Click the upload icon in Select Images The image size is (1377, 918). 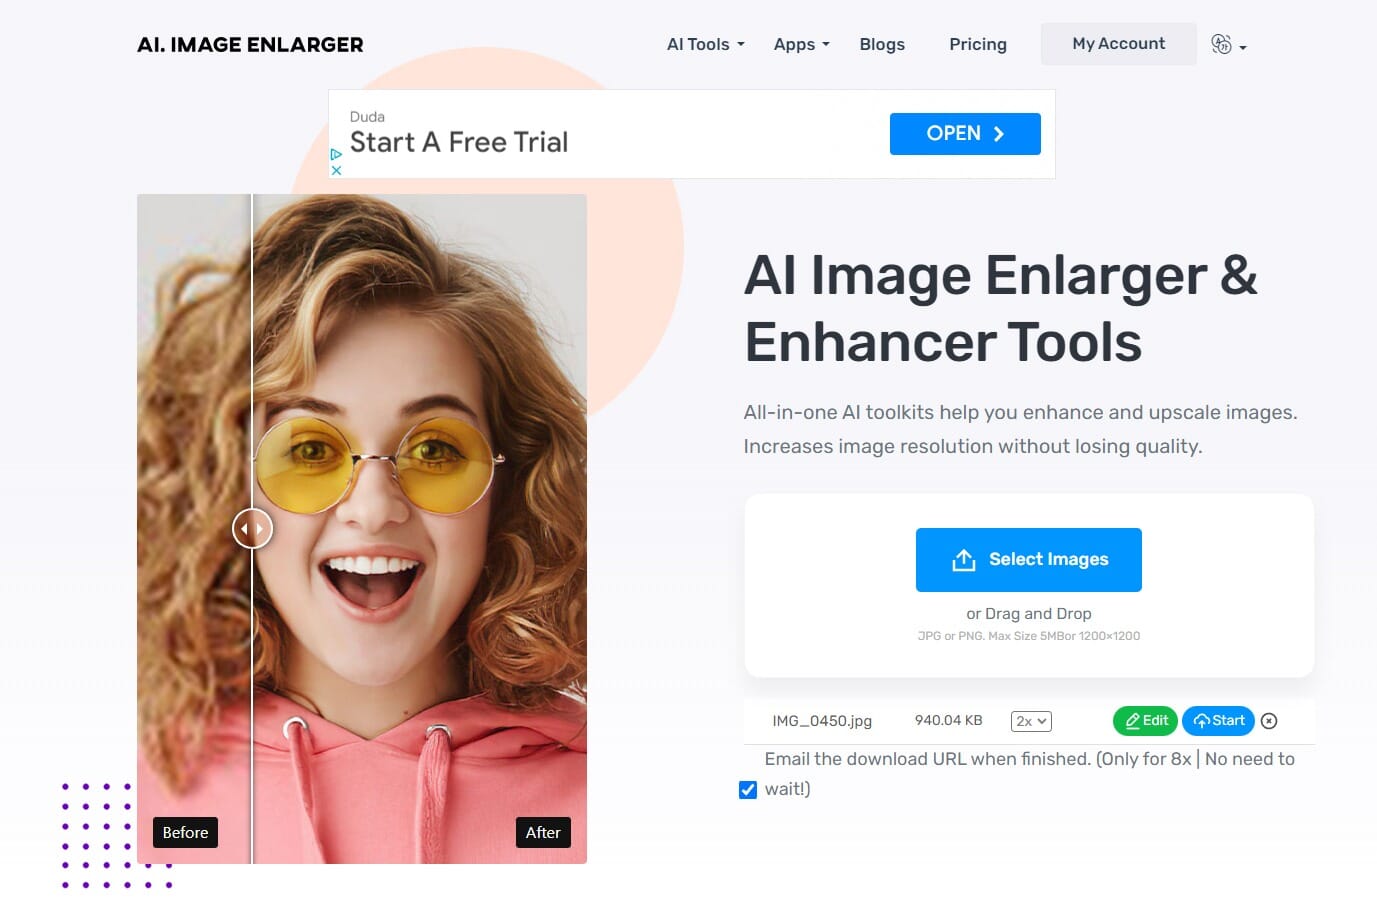(x=963, y=560)
